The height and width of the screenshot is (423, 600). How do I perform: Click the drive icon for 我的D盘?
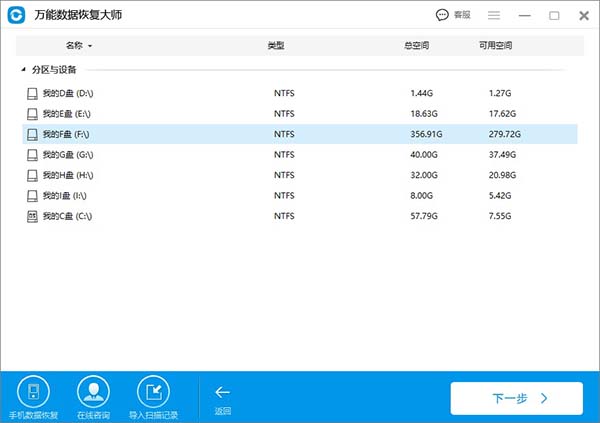pos(32,93)
